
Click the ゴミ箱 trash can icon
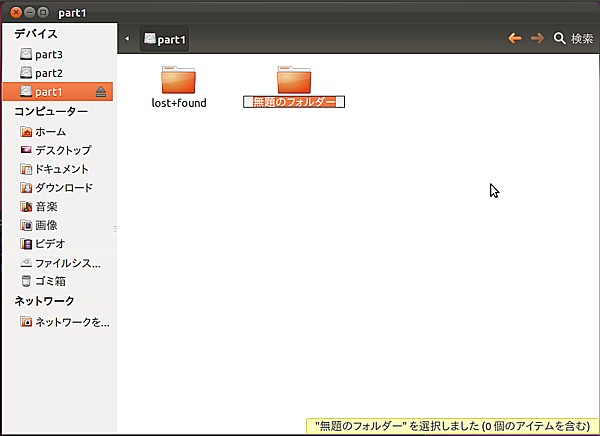26,281
